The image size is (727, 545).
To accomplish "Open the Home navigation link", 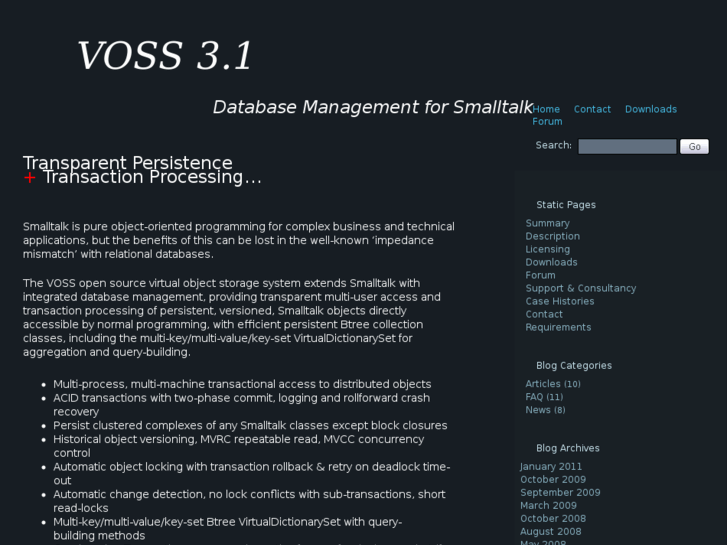I will (x=546, y=109).
